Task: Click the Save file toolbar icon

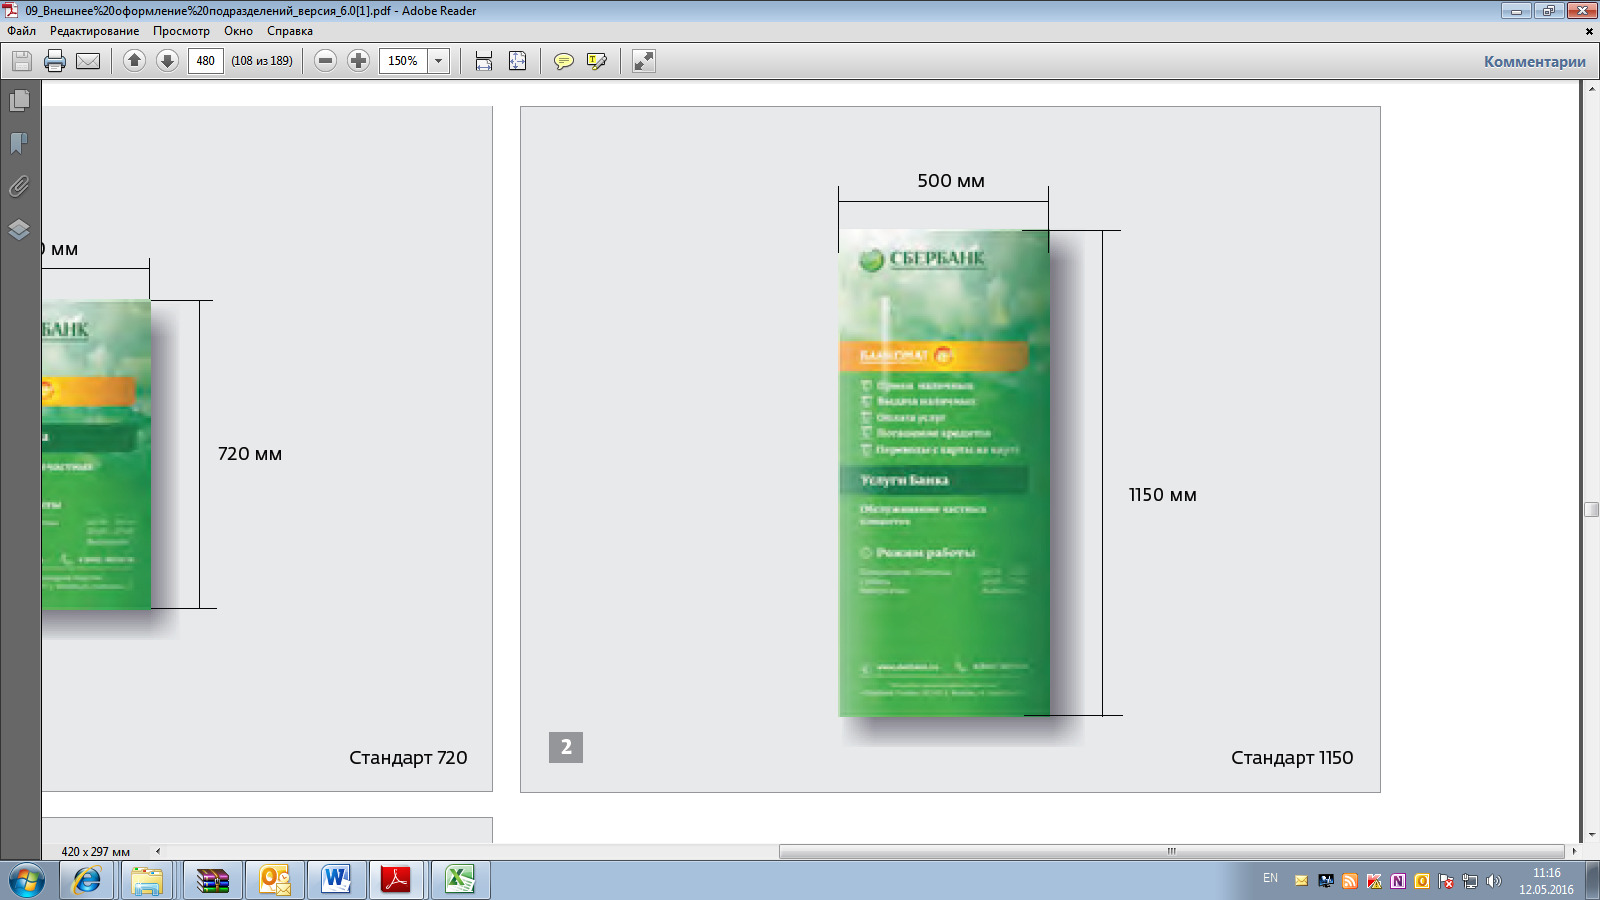Action: [21, 61]
